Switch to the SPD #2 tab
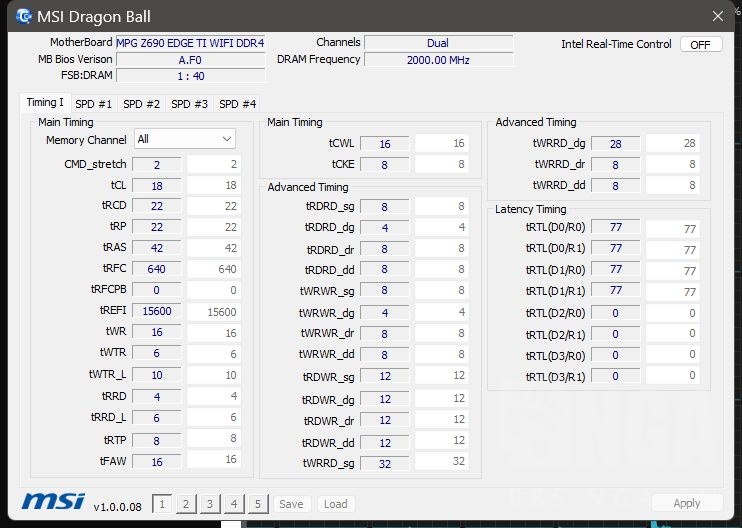 [141, 103]
